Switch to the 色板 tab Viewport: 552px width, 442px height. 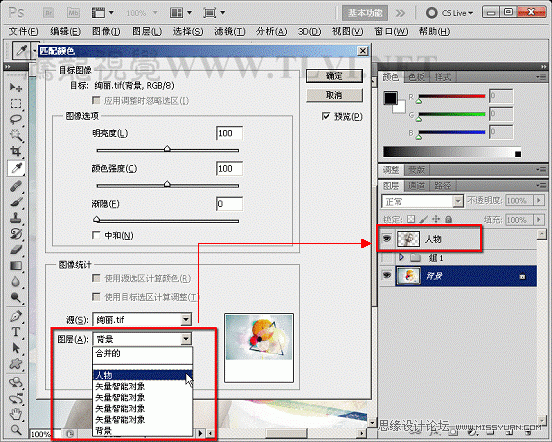[416, 77]
